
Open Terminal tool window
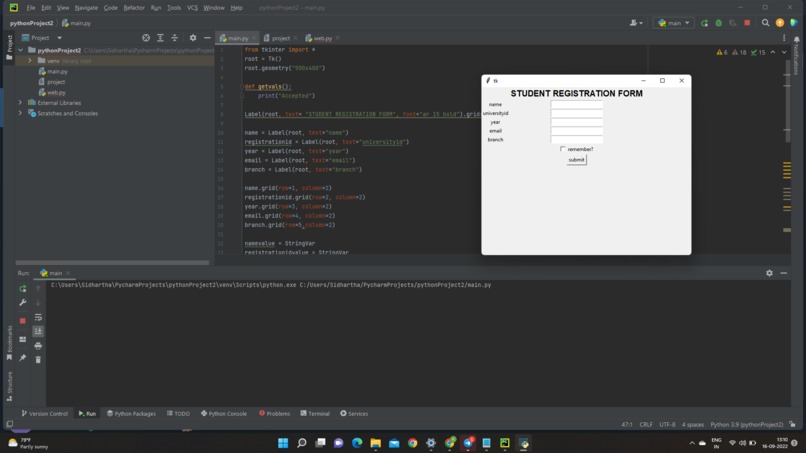pos(315,413)
